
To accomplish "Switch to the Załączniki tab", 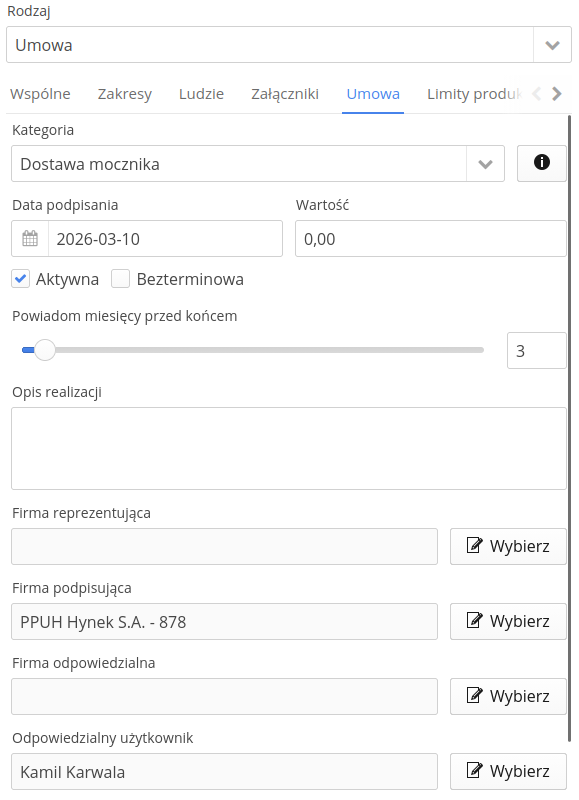I will pos(285,94).
